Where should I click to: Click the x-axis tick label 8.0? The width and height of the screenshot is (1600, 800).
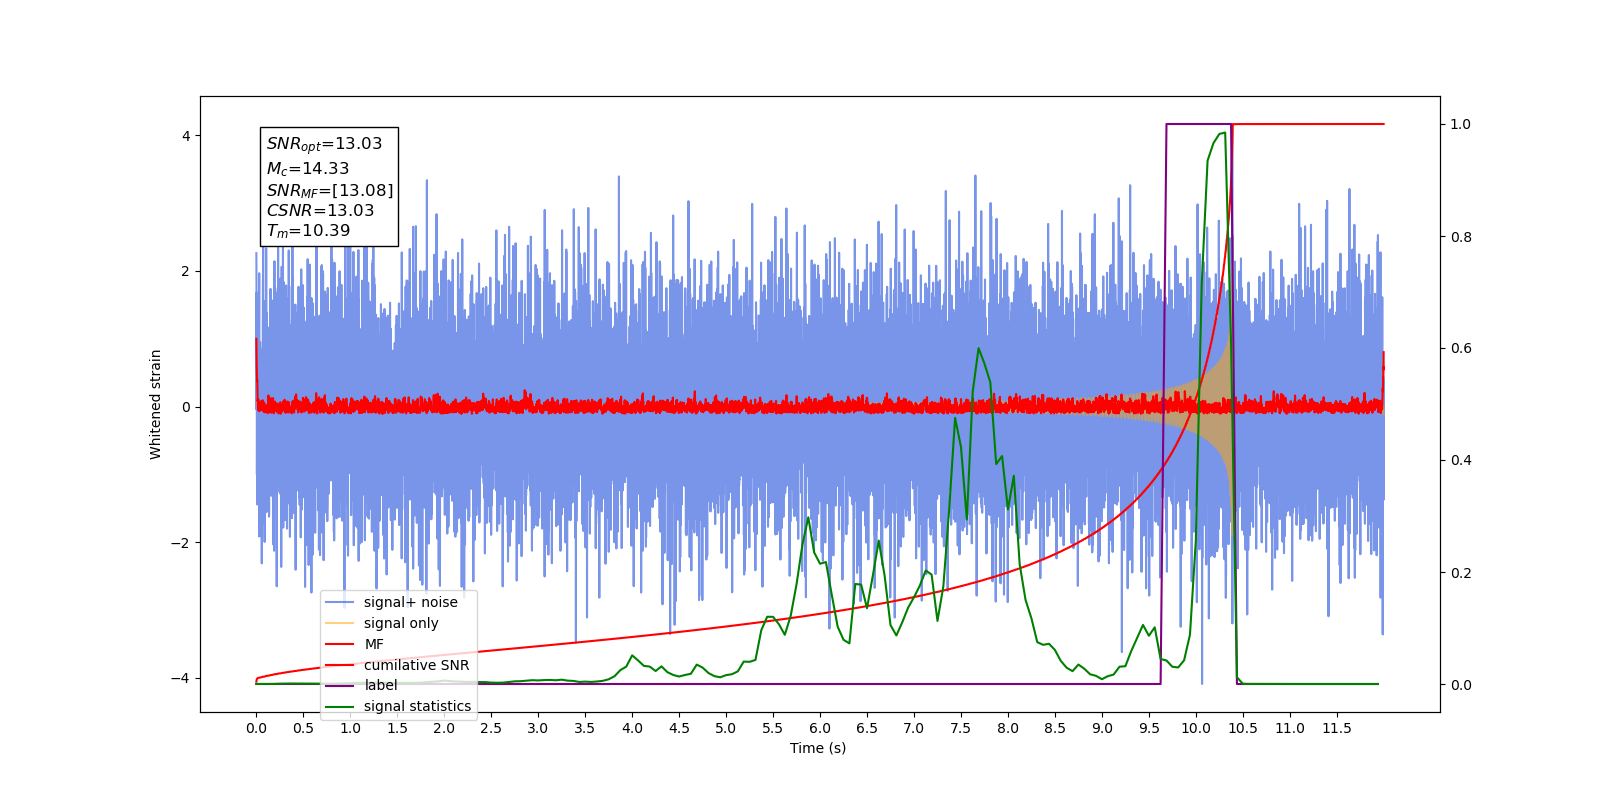pyautogui.click(x=1008, y=728)
